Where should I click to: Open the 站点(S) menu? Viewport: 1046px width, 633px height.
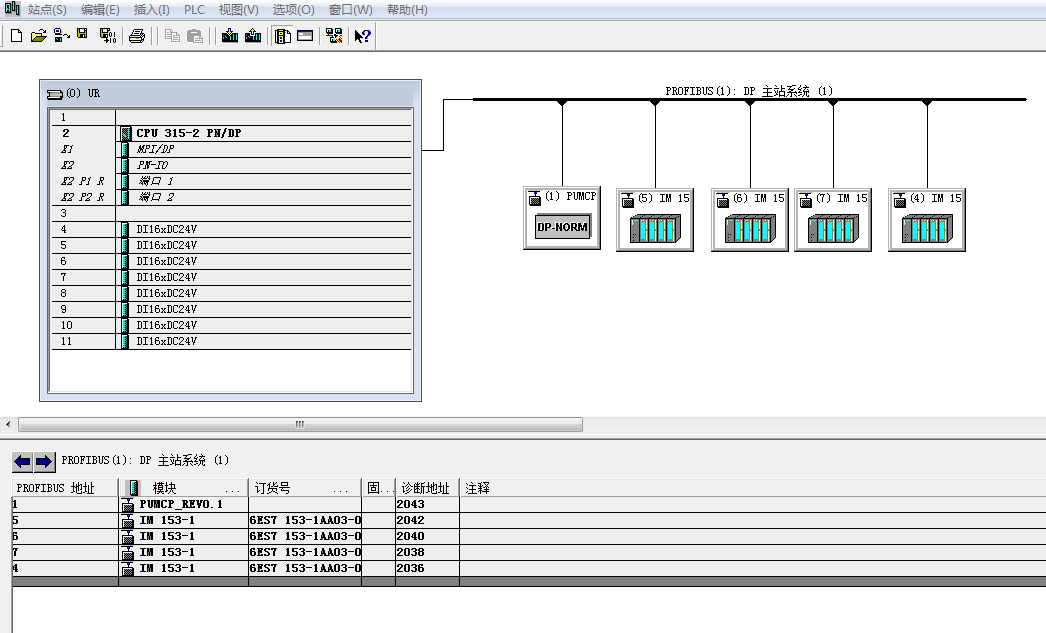coord(47,10)
